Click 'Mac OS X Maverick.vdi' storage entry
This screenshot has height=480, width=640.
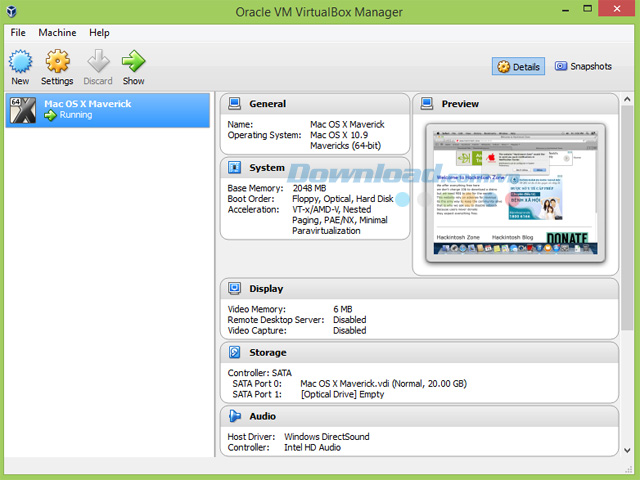pos(384,384)
